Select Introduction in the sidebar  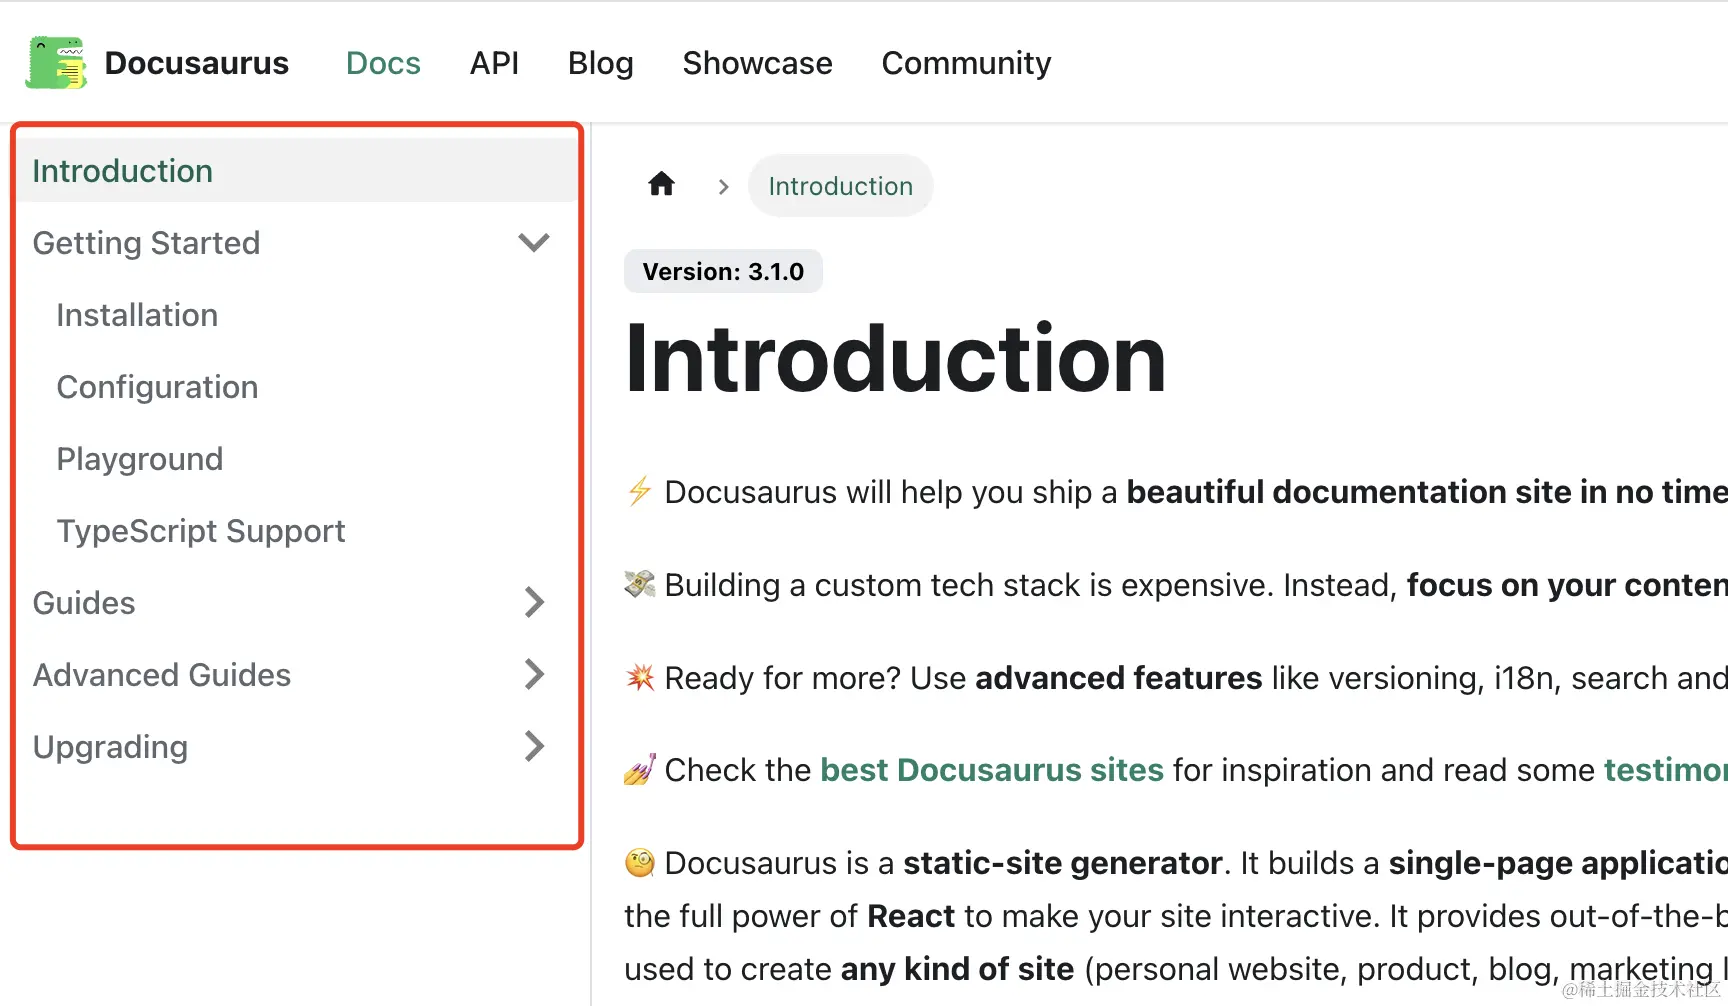tap(123, 171)
